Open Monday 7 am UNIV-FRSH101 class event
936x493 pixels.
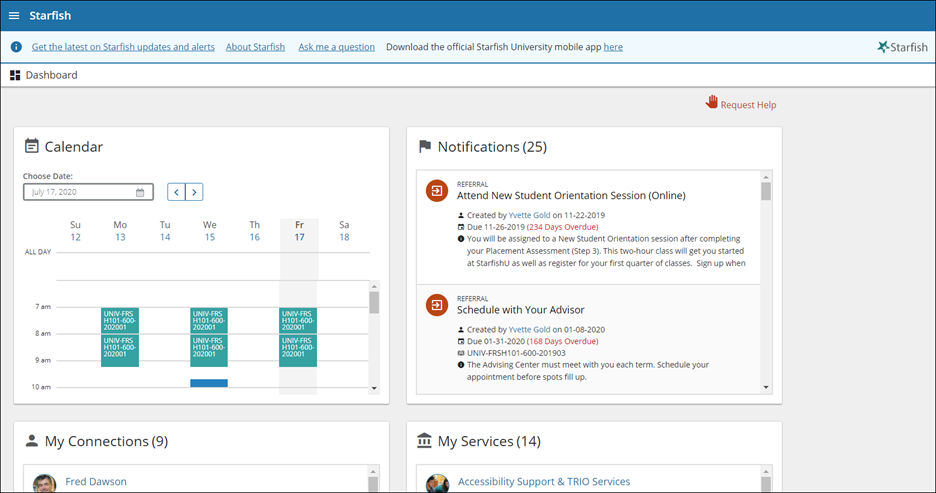click(x=120, y=321)
